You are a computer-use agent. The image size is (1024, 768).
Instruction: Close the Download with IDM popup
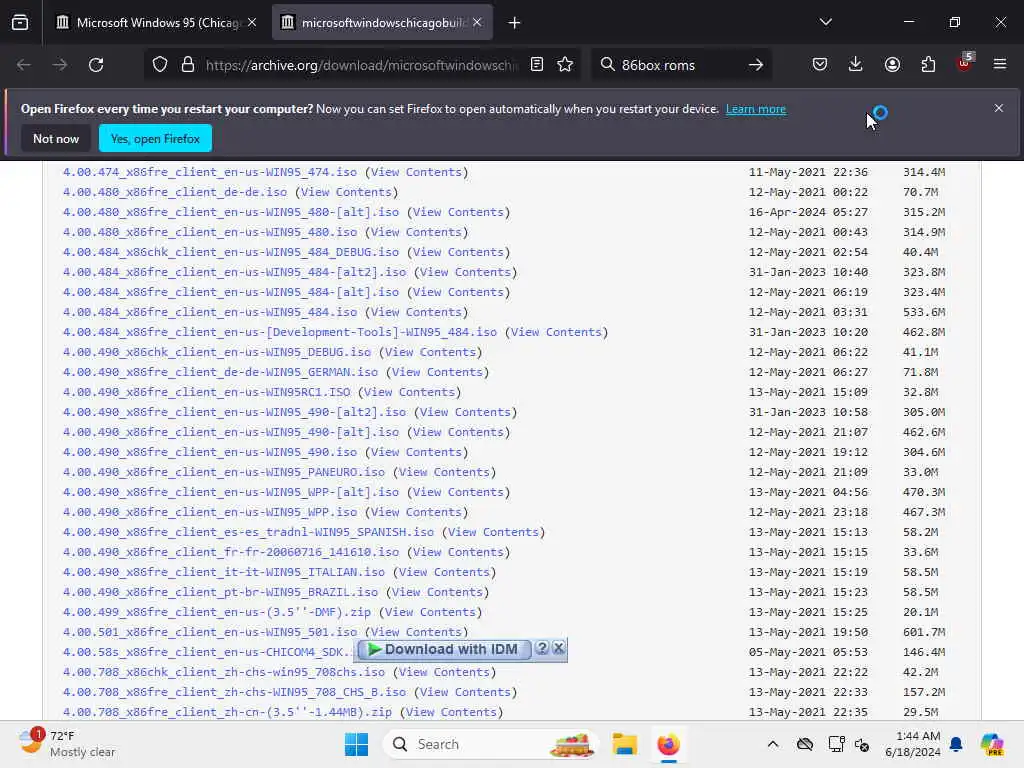tap(559, 648)
